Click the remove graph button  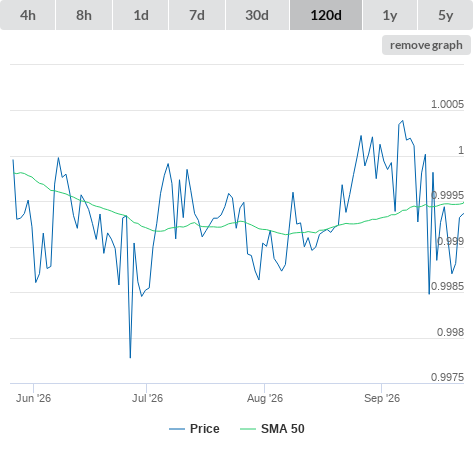pos(426,45)
